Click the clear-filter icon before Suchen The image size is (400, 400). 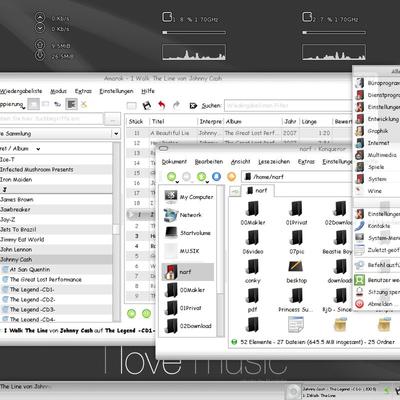coord(193,106)
